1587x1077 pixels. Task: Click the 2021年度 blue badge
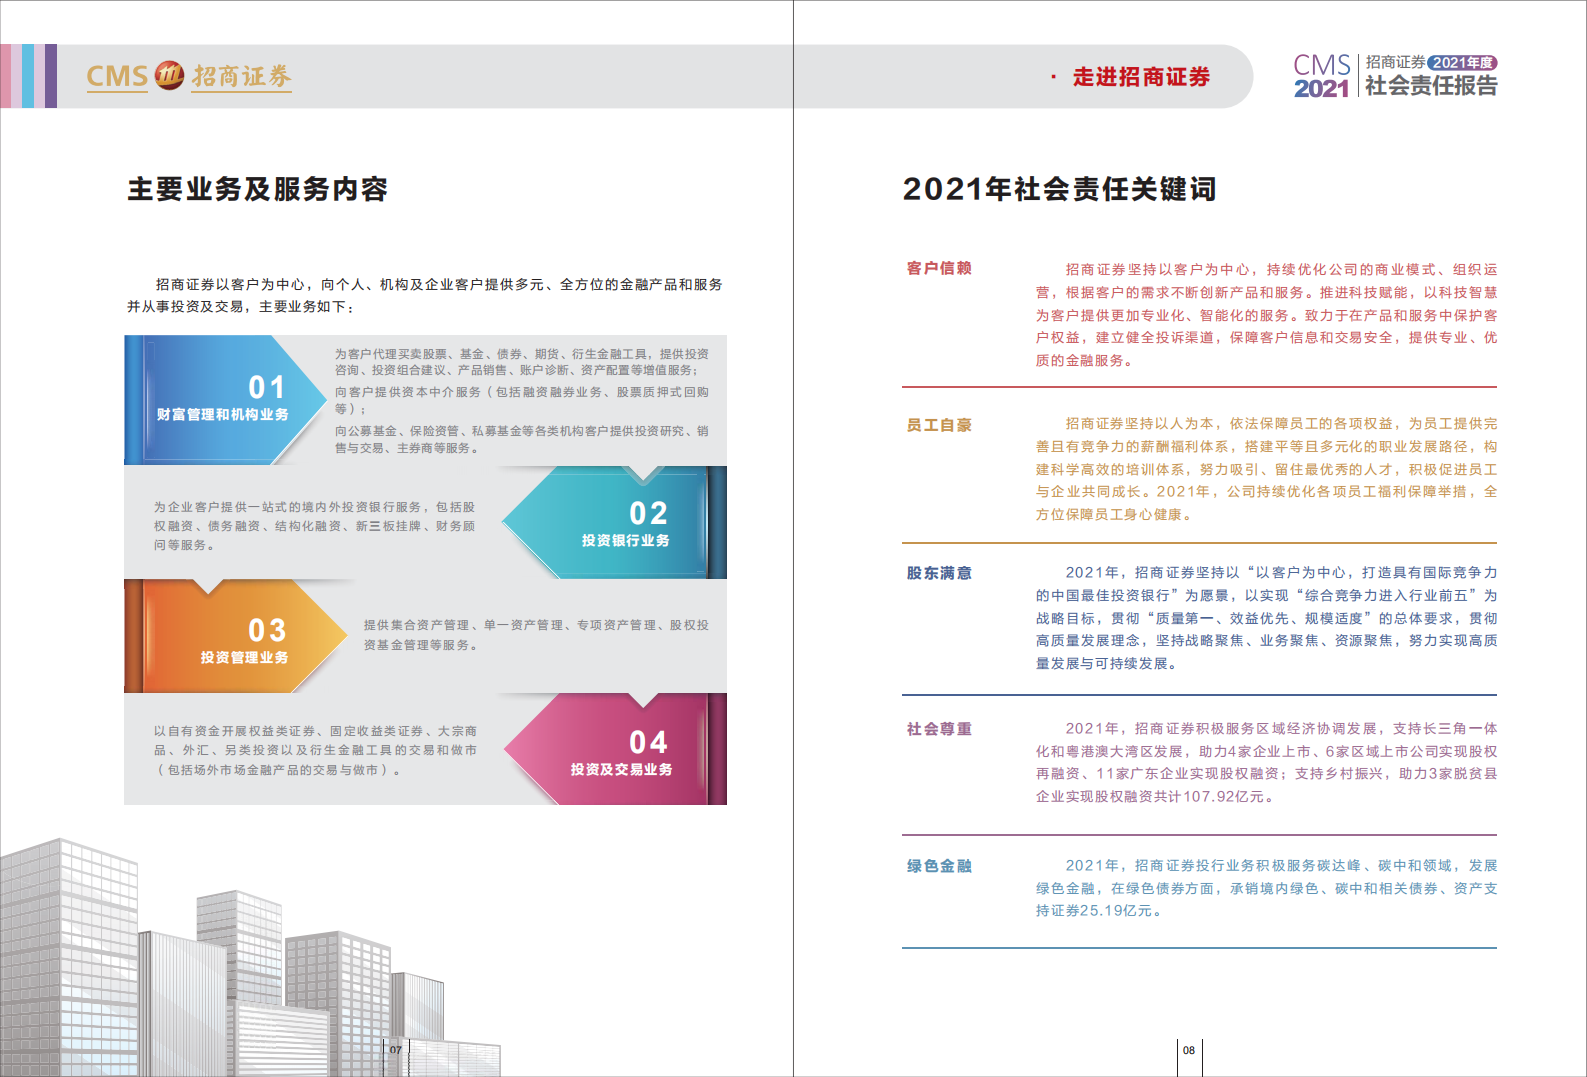tap(1462, 62)
